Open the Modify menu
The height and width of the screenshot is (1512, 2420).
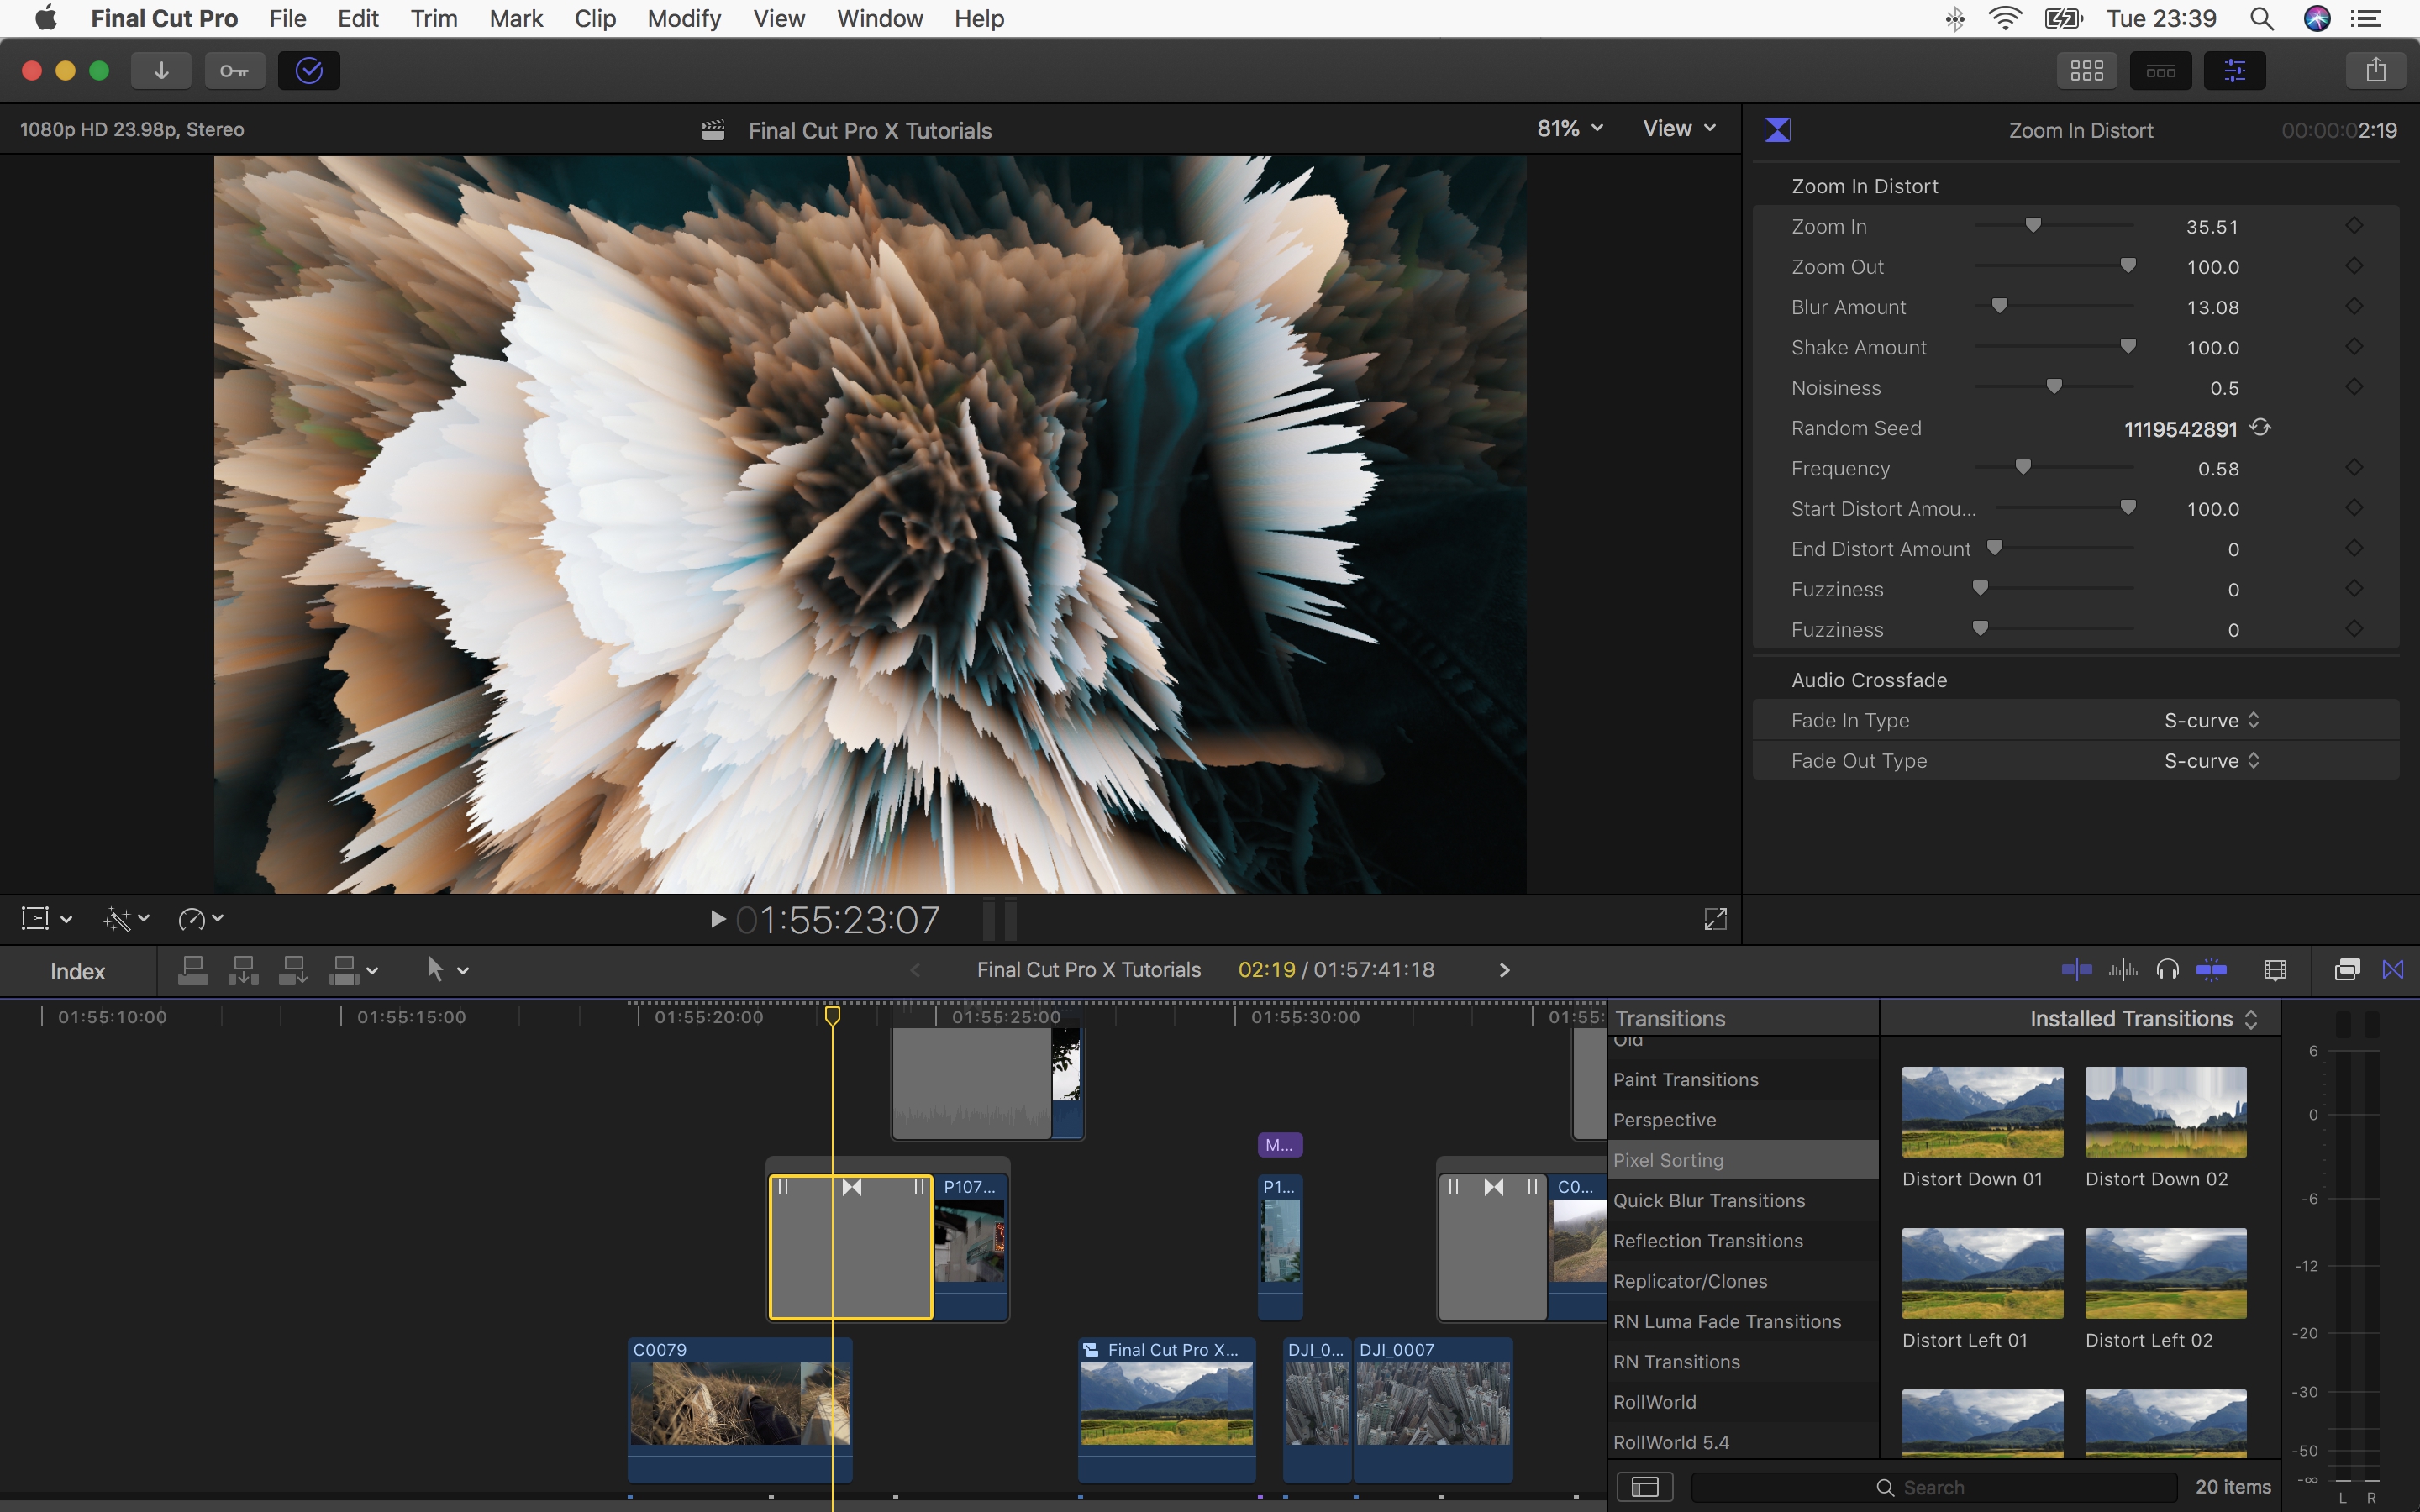[684, 18]
